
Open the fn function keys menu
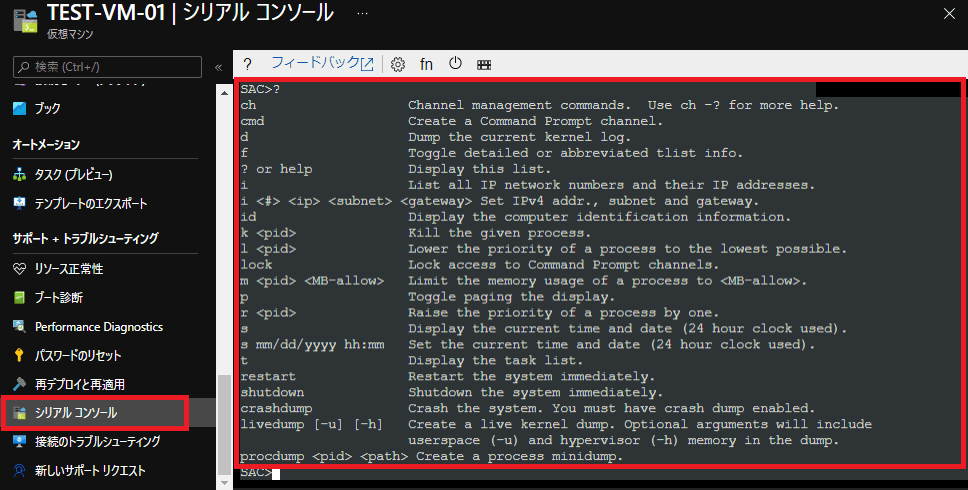pyautogui.click(x=426, y=64)
